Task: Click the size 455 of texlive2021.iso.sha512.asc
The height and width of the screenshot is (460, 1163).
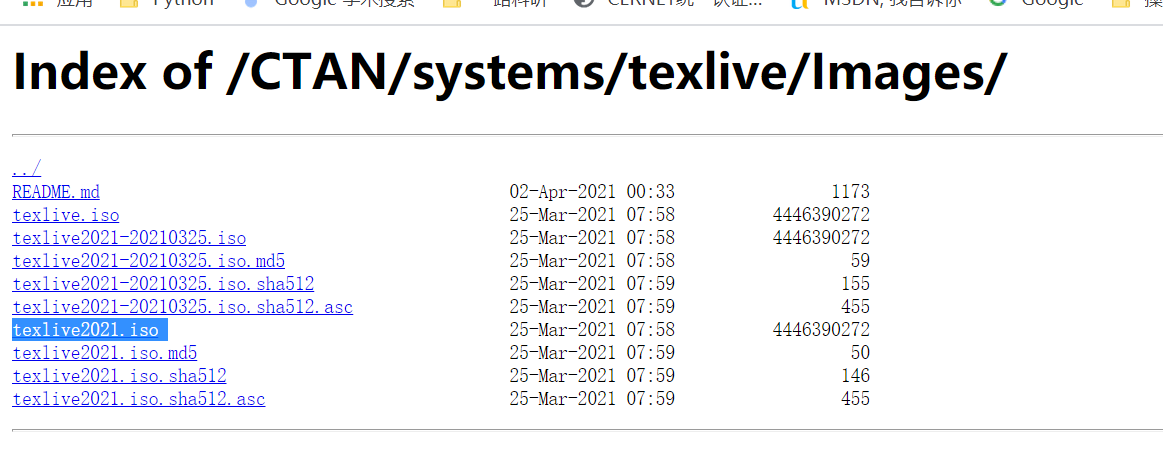Action: coord(855,399)
